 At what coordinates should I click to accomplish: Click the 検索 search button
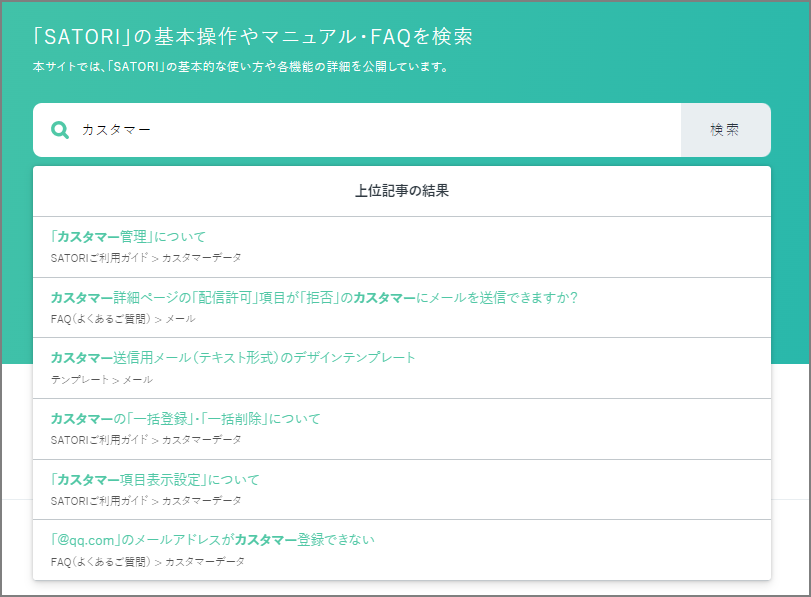(x=725, y=130)
